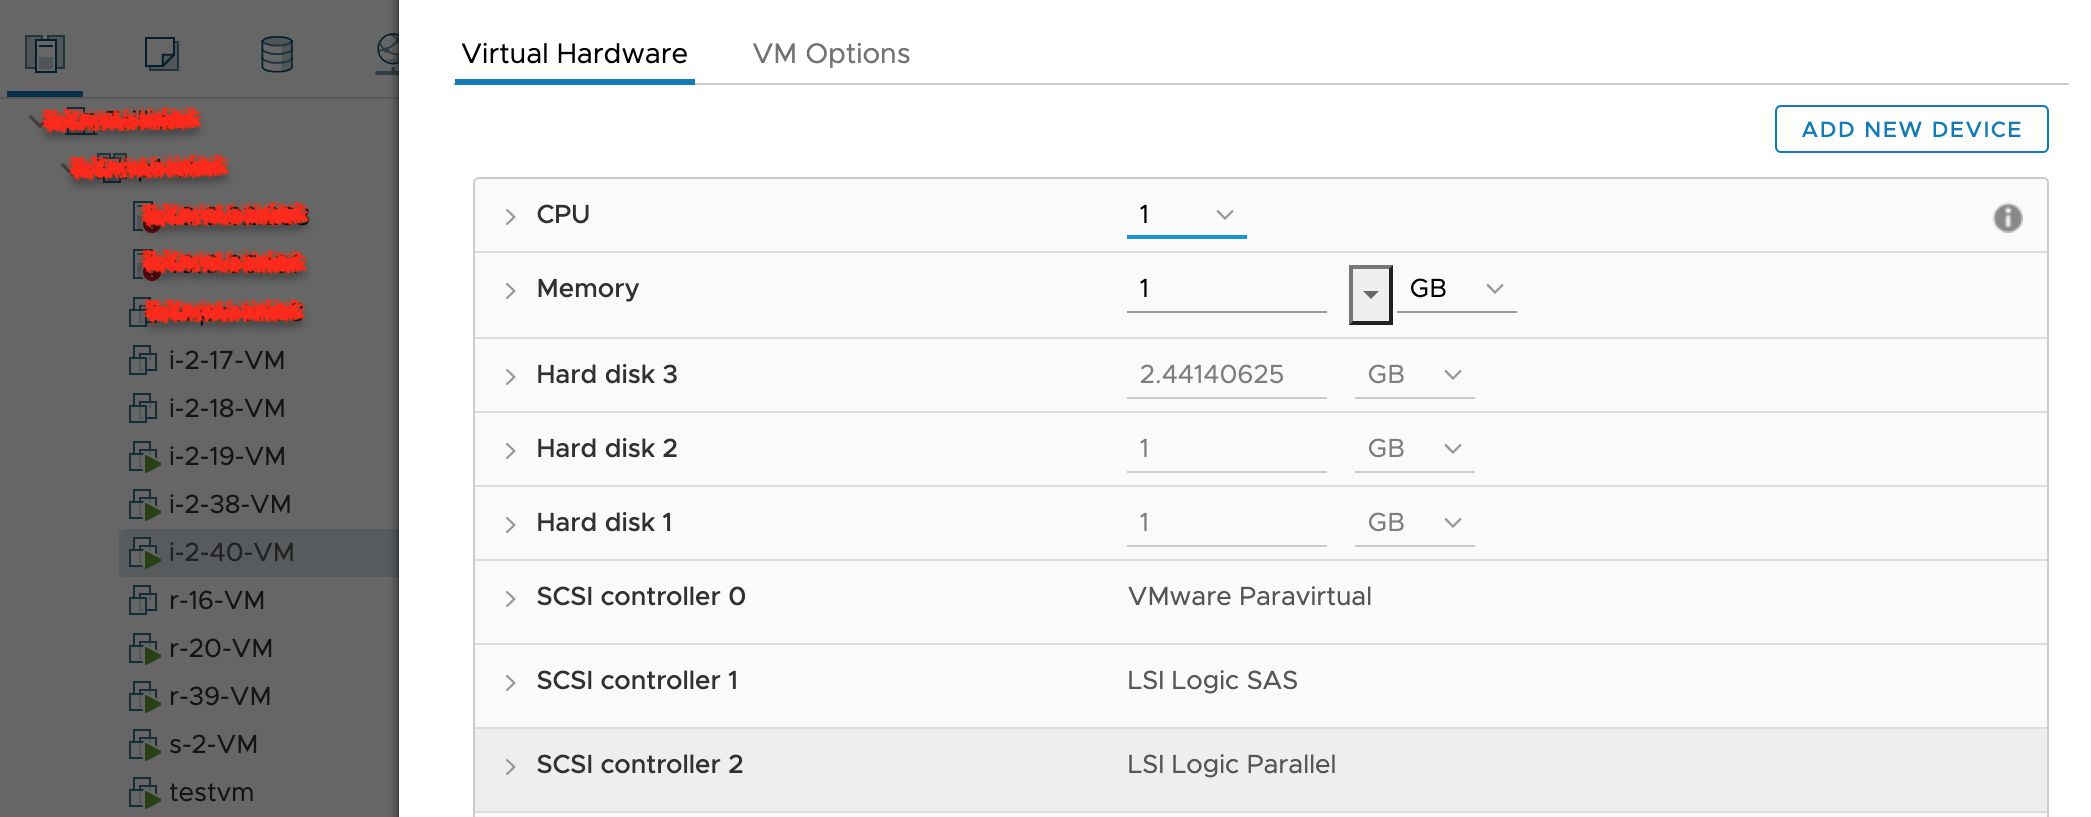
Task: Expand the Hard disk 3 row
Action: click(510, 376)
